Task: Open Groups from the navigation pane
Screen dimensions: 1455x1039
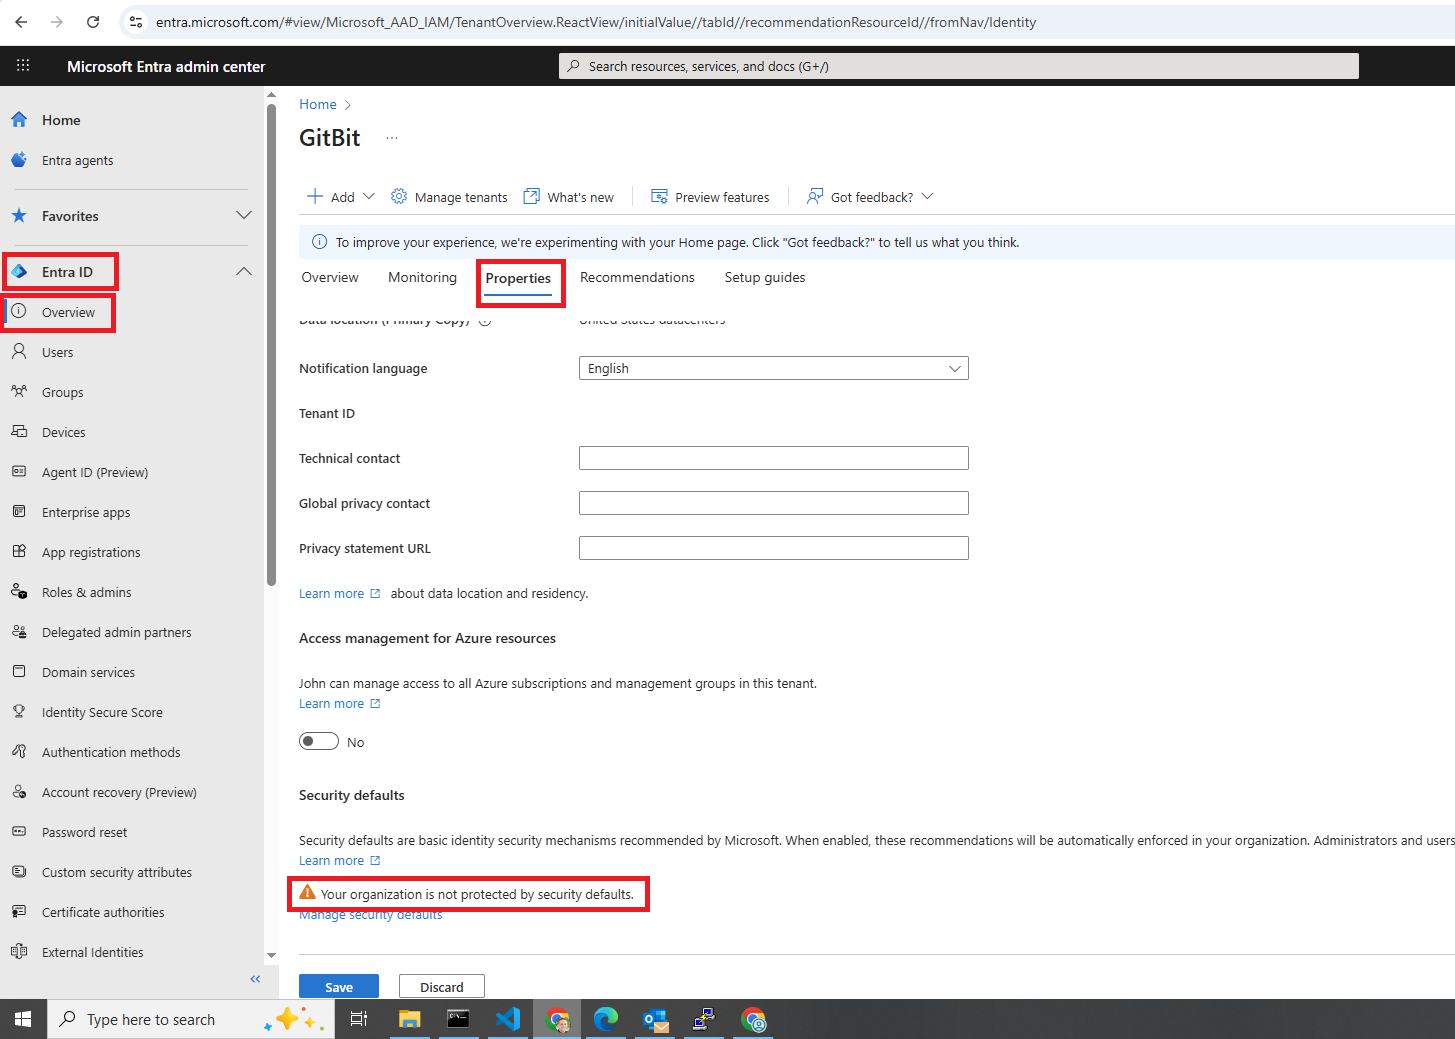Action: (x=61, y=391)
